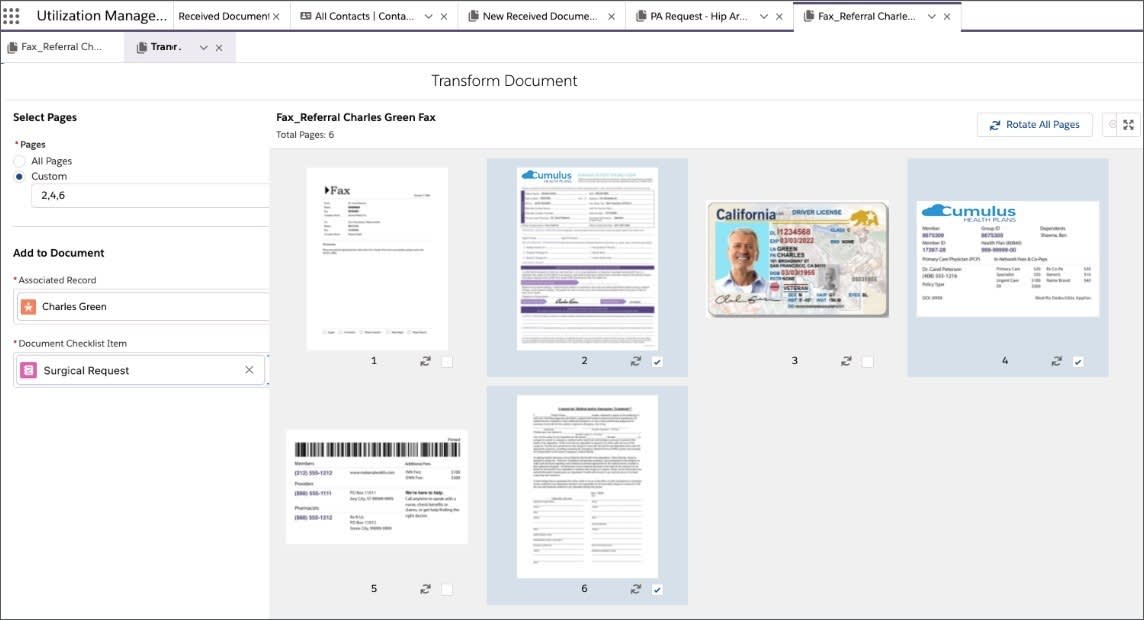Screen dimensions: 1144x620
Task: Close the Received Documents tab
Action: [276, 16]
